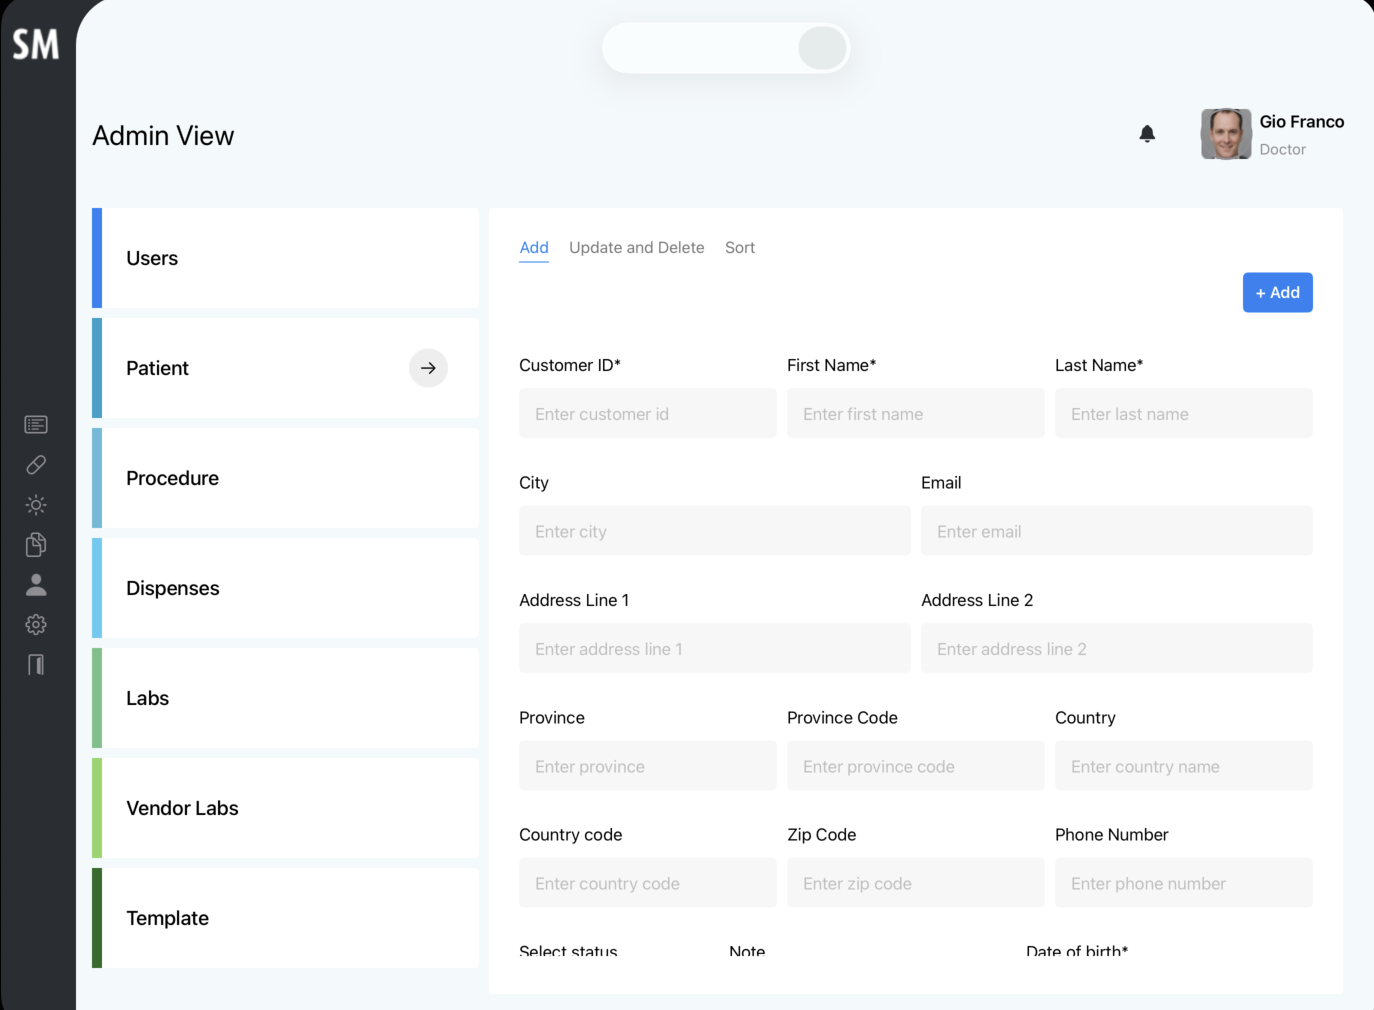Open the Sort tab

tap(740, 248)
